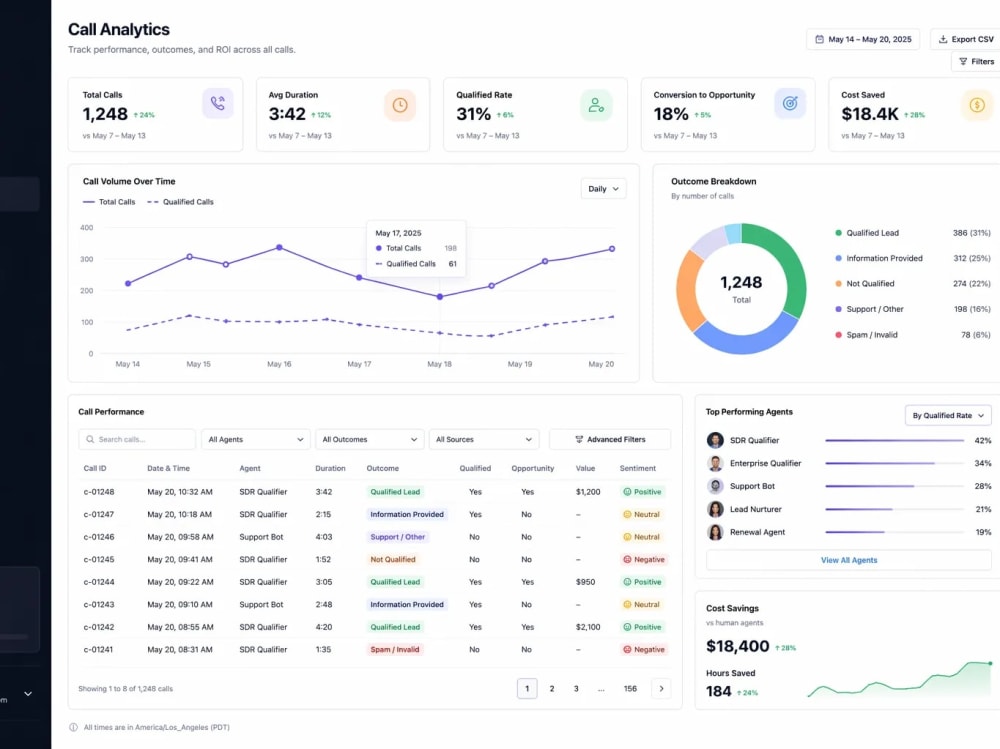Click the View All Agents link
Image resolution: width=1000 pixels, height=749 pixels.
(x=849, y=560)
